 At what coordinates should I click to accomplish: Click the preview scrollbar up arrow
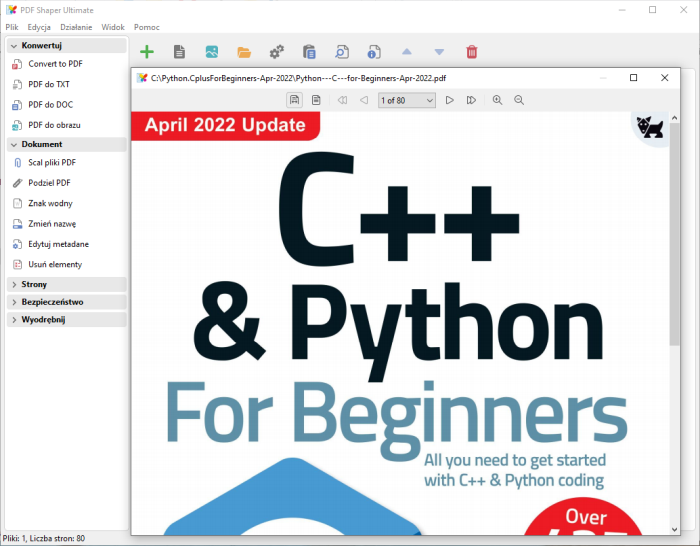[675, 118]
